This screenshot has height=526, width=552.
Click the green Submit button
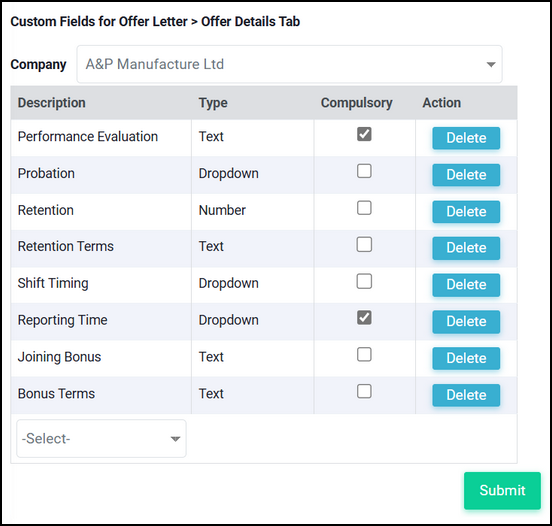pos(502,490)
